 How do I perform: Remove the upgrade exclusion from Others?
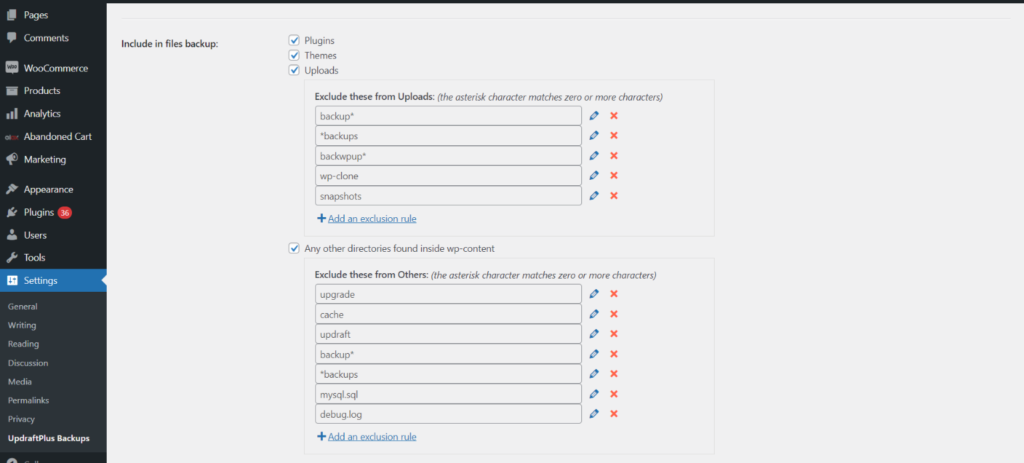614,294
